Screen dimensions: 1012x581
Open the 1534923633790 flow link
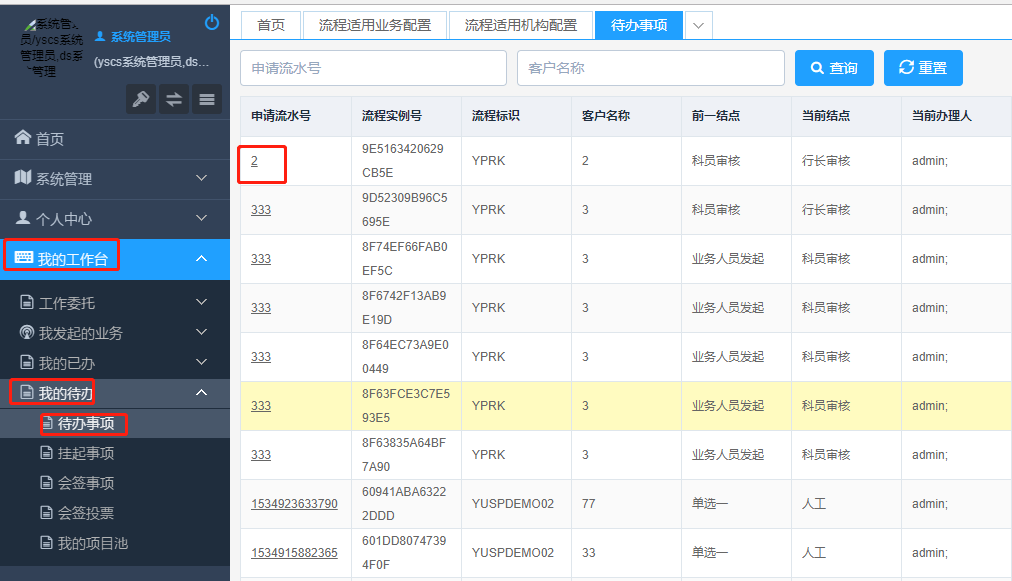(x=294, y=503)
